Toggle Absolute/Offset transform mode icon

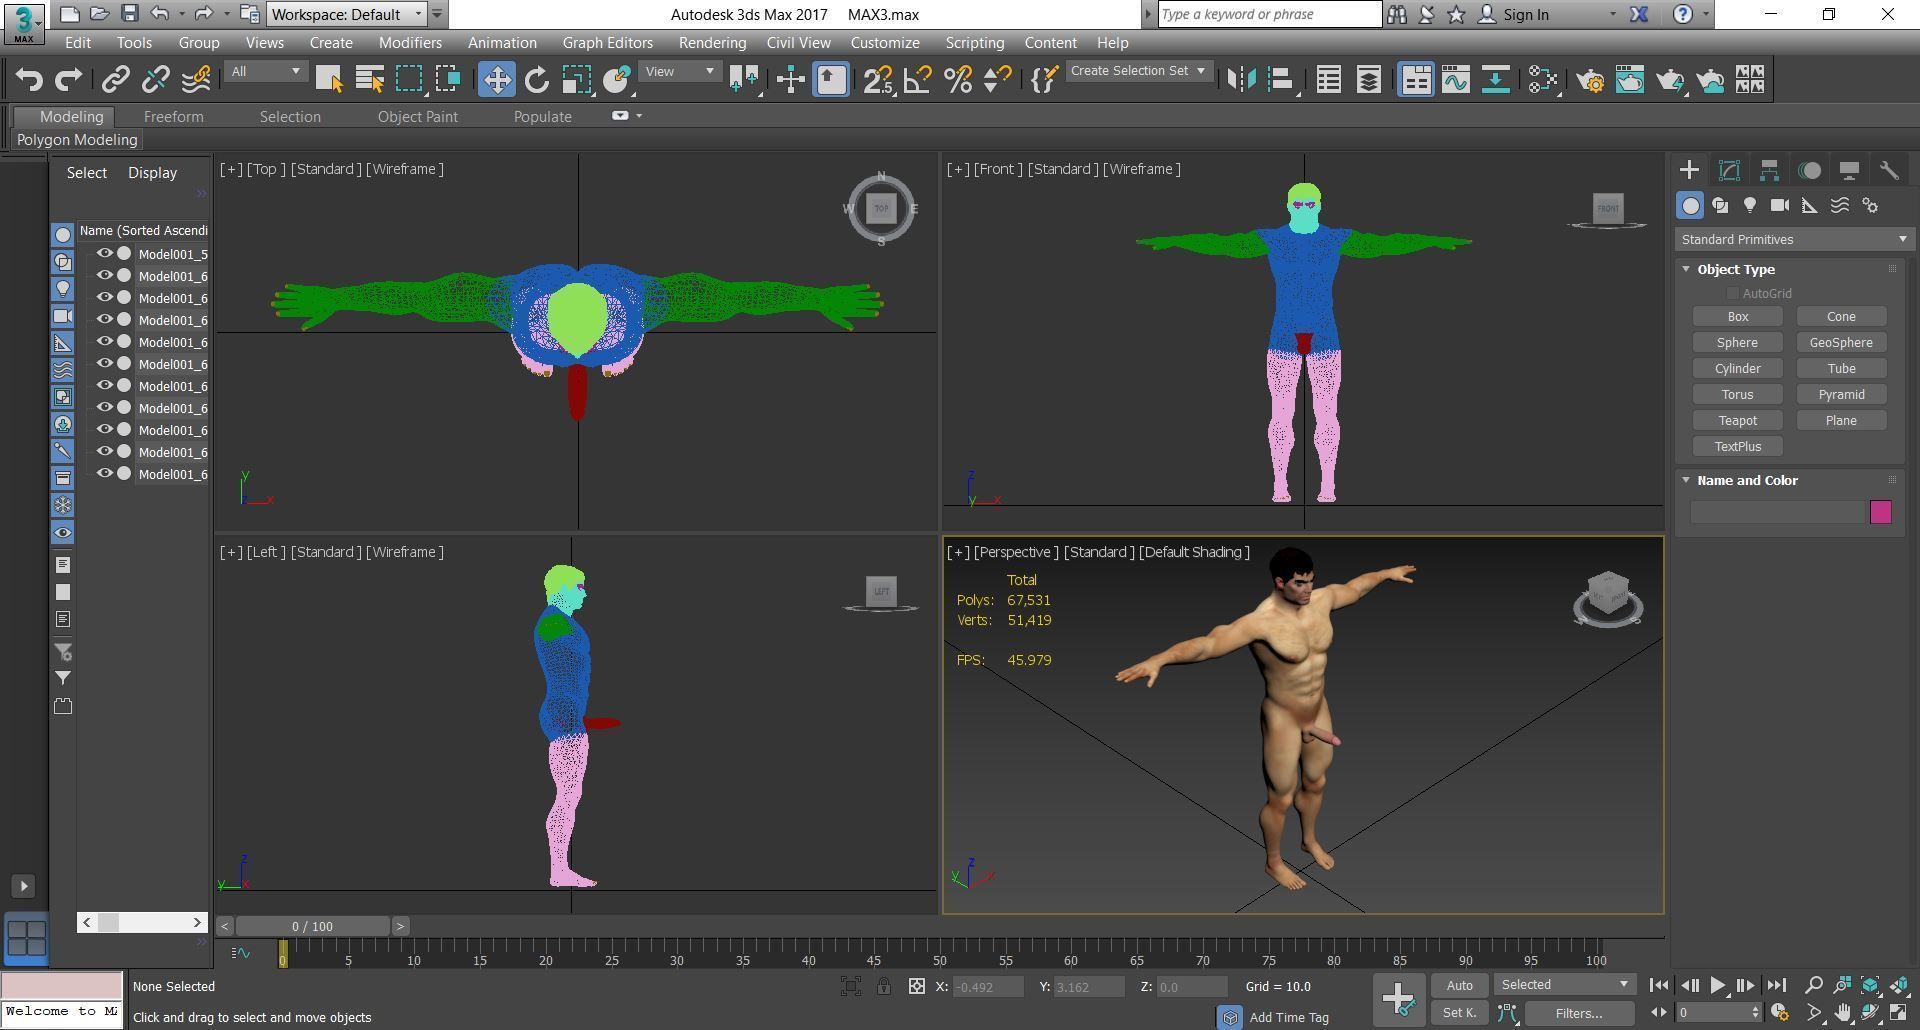point(917,986)
